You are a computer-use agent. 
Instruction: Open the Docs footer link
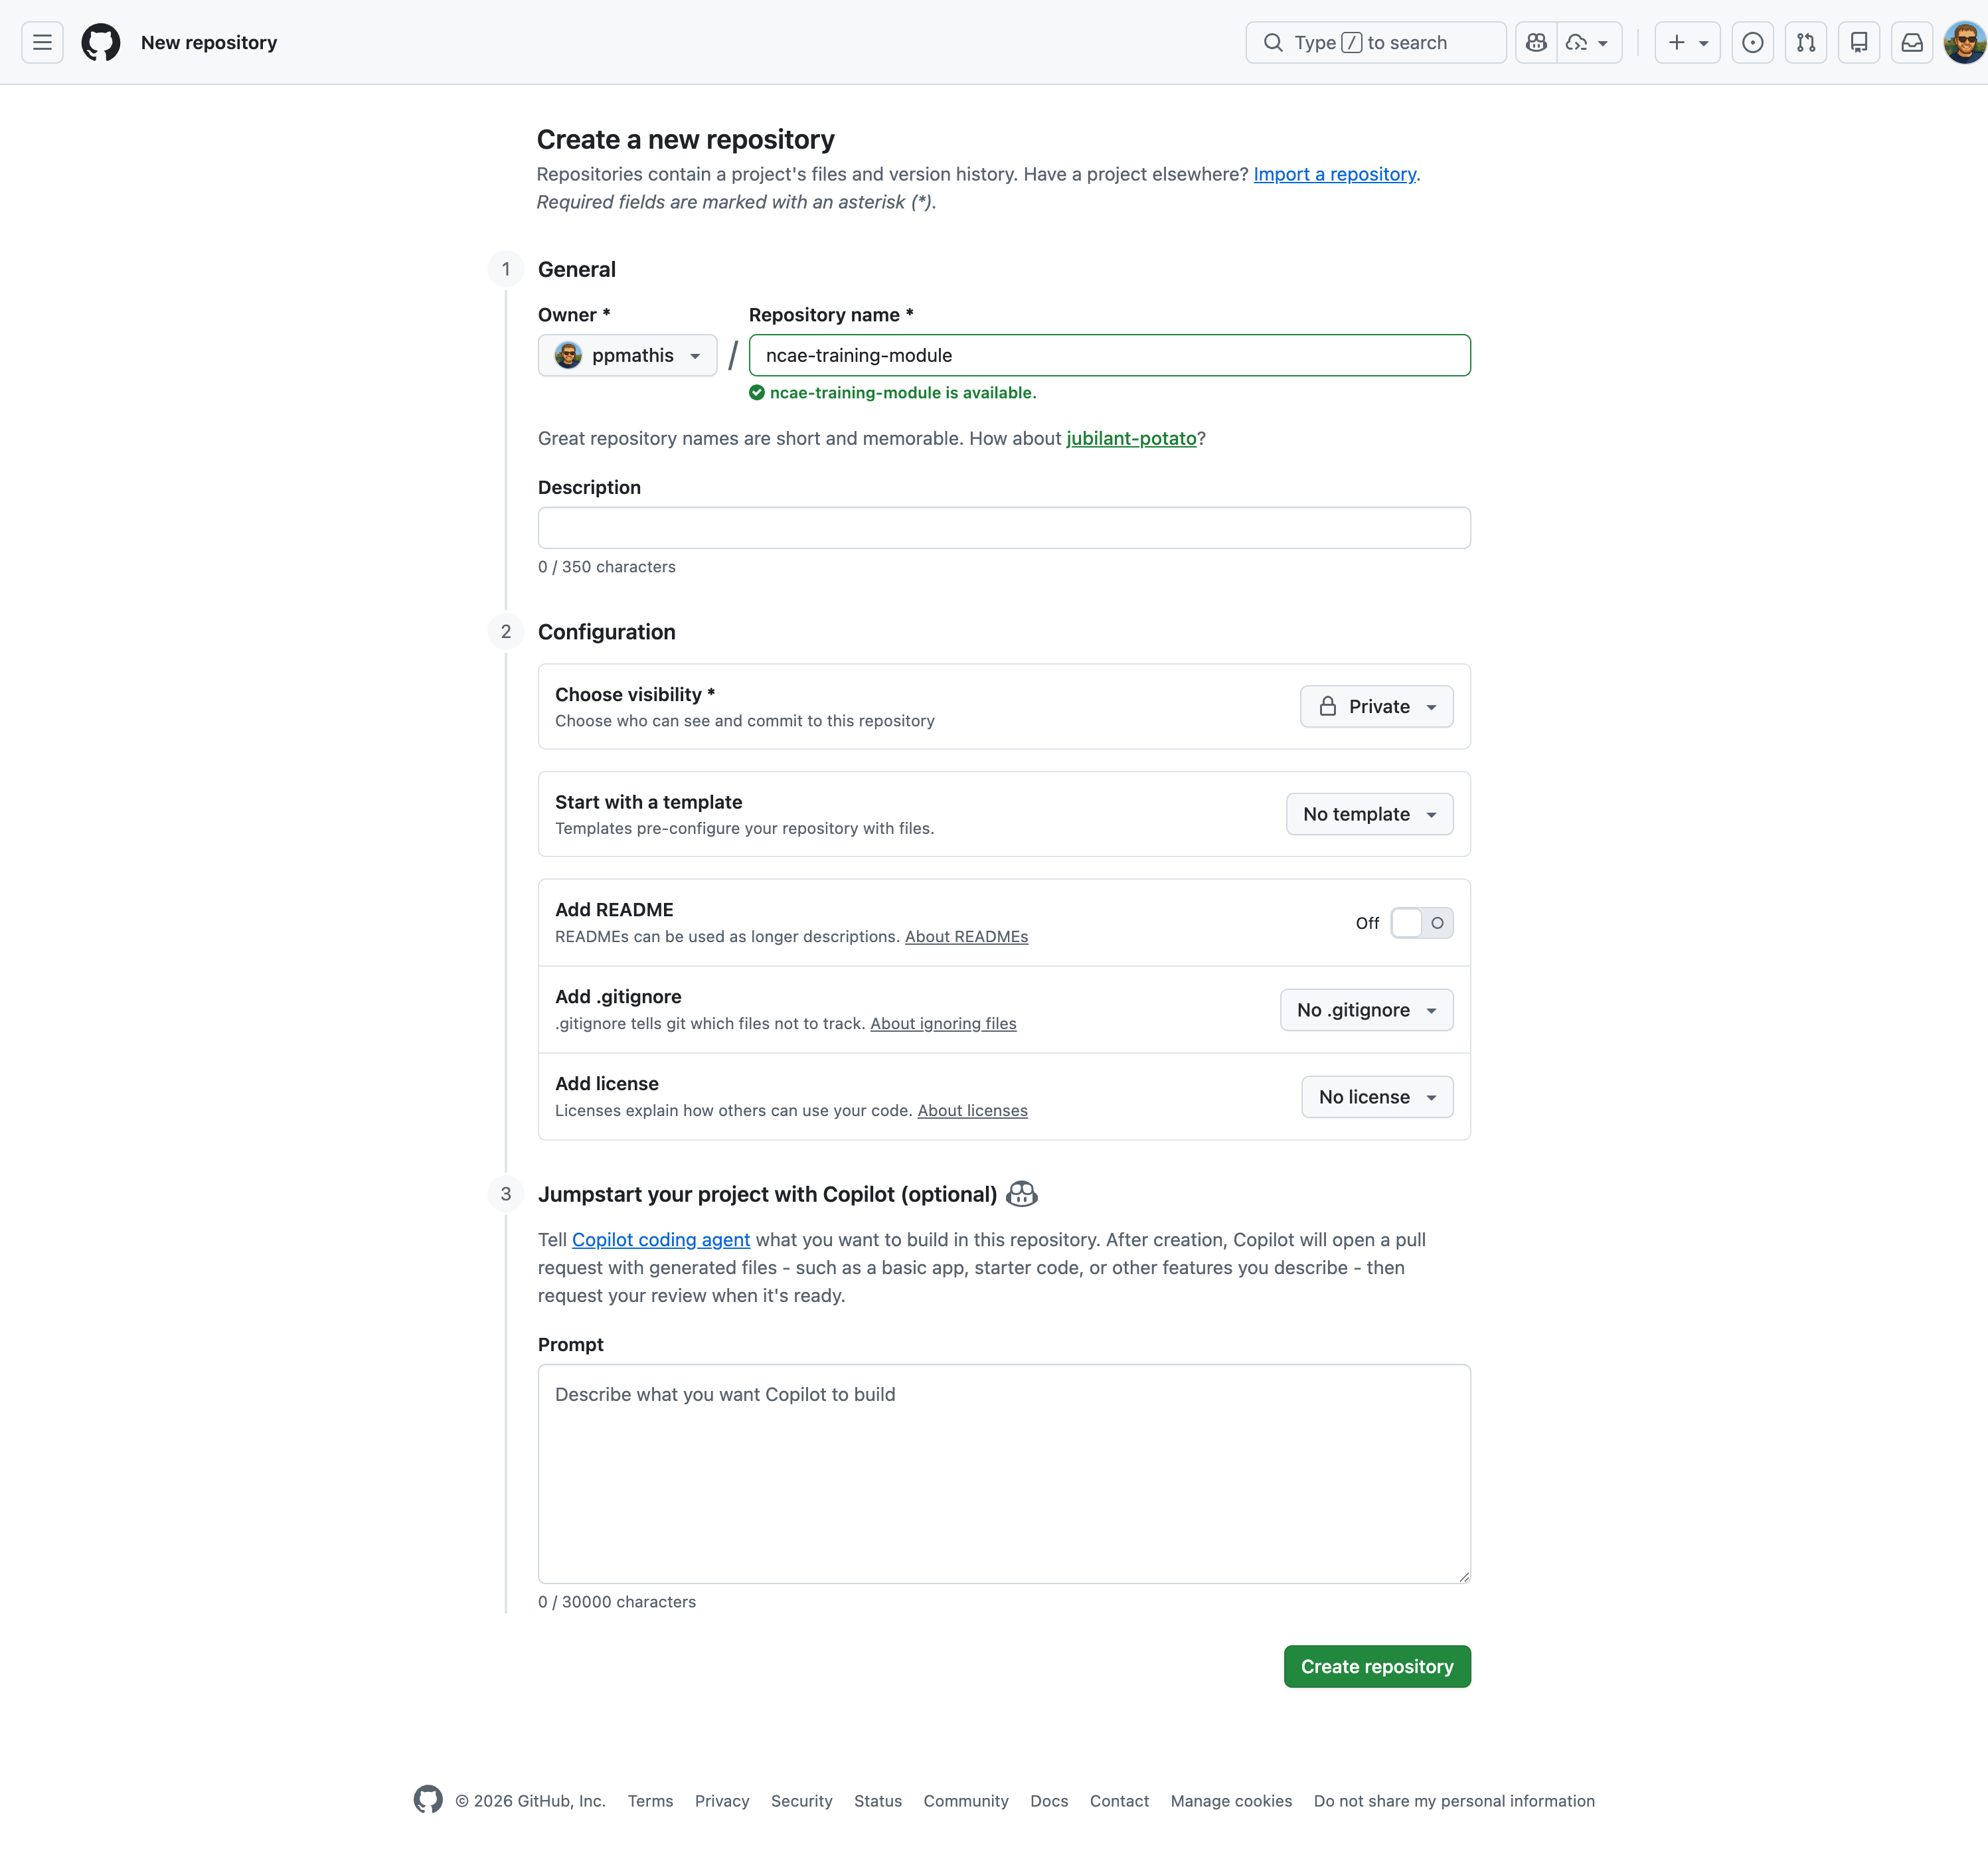(1048, 1801)
